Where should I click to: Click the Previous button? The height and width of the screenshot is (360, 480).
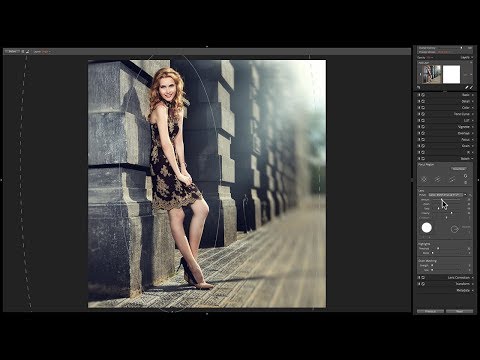(x=430, y=311)
